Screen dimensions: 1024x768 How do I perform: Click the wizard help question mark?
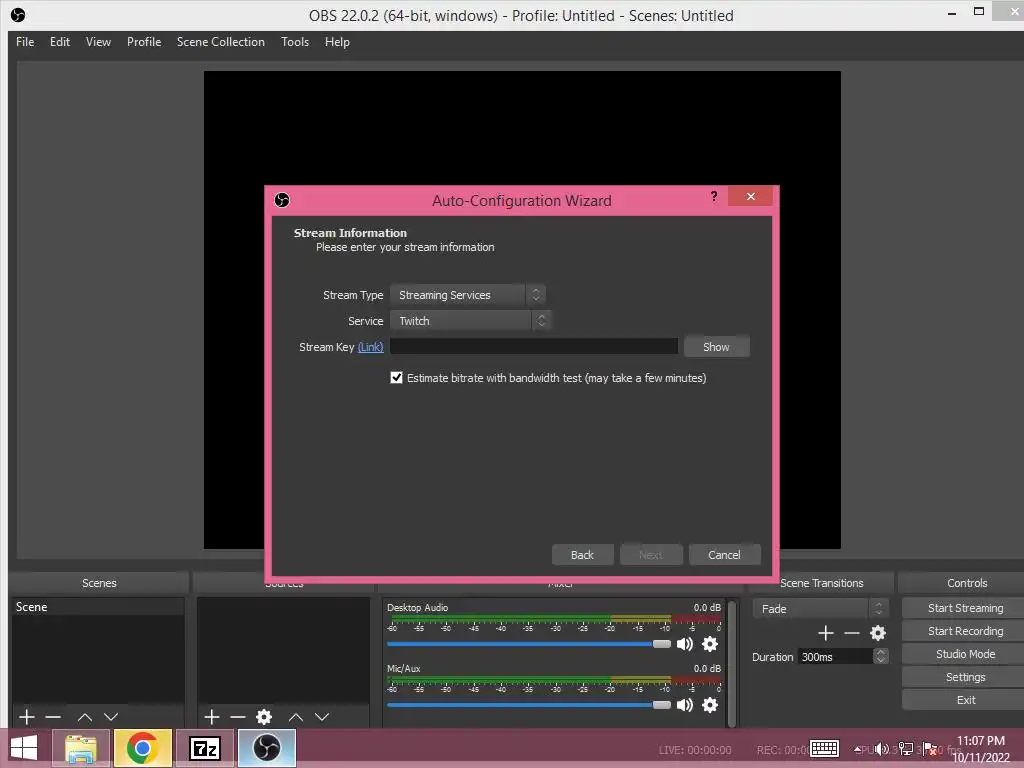[714, 196]
